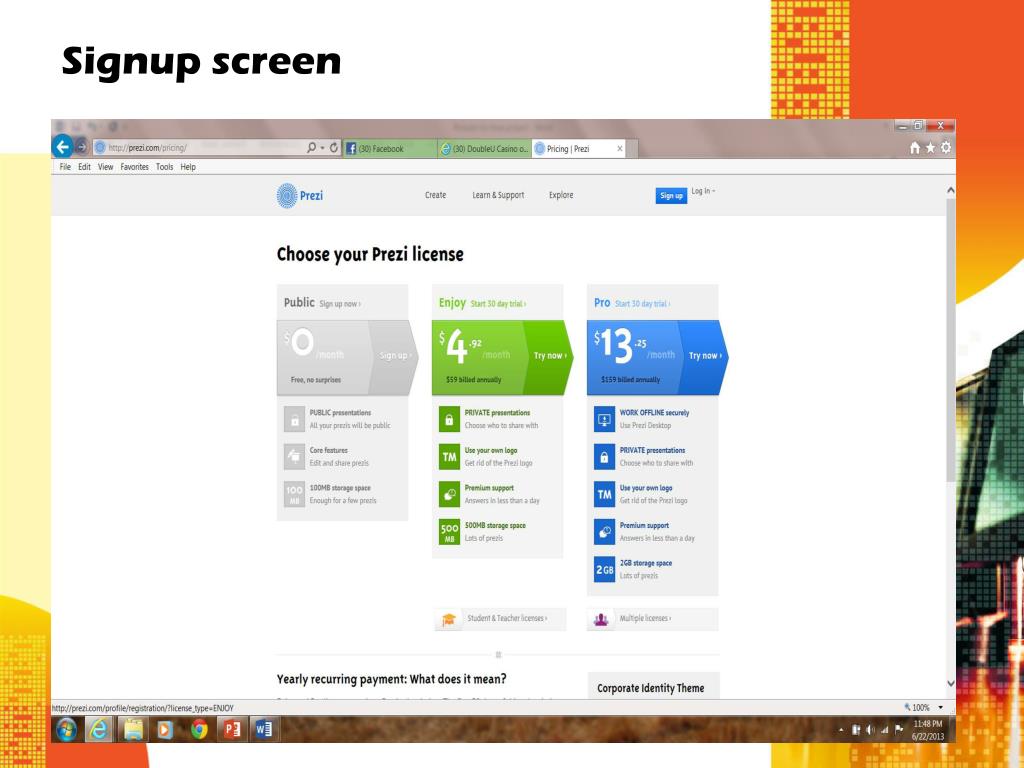The height and width of the screenshot is (768, 1024).
Task: Click Pro Start 30 day trial link
Action: [643, 304]
